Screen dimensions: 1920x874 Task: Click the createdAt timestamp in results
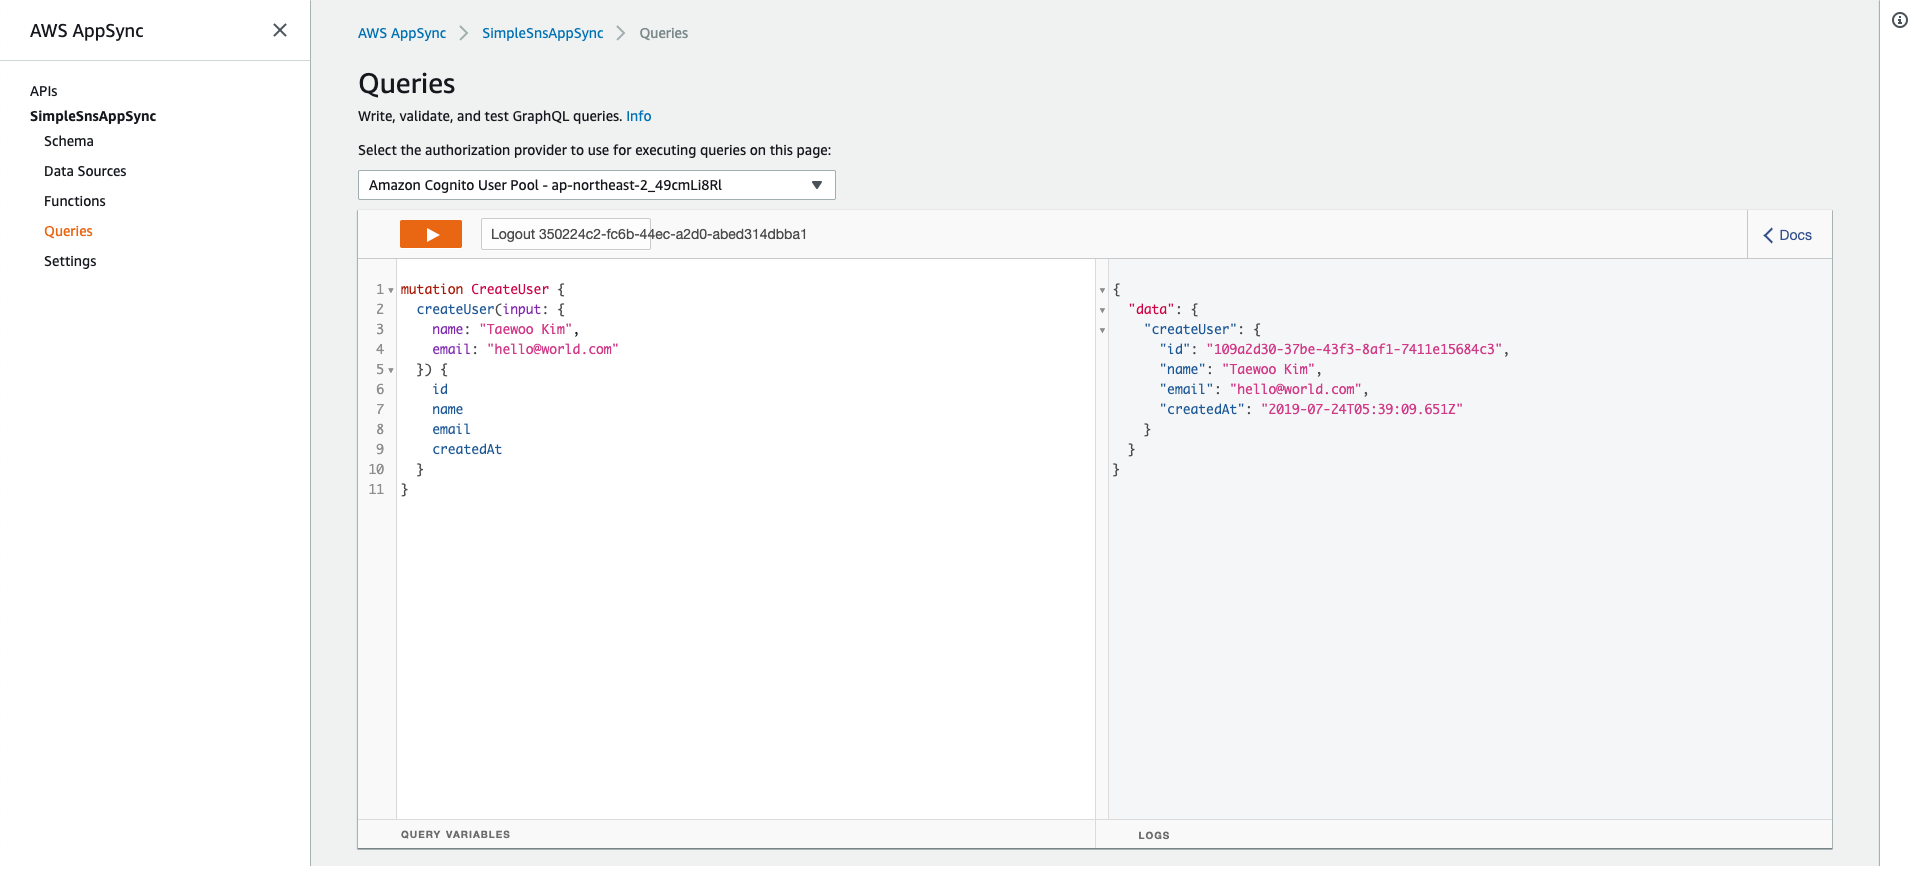pos(1362,409)
